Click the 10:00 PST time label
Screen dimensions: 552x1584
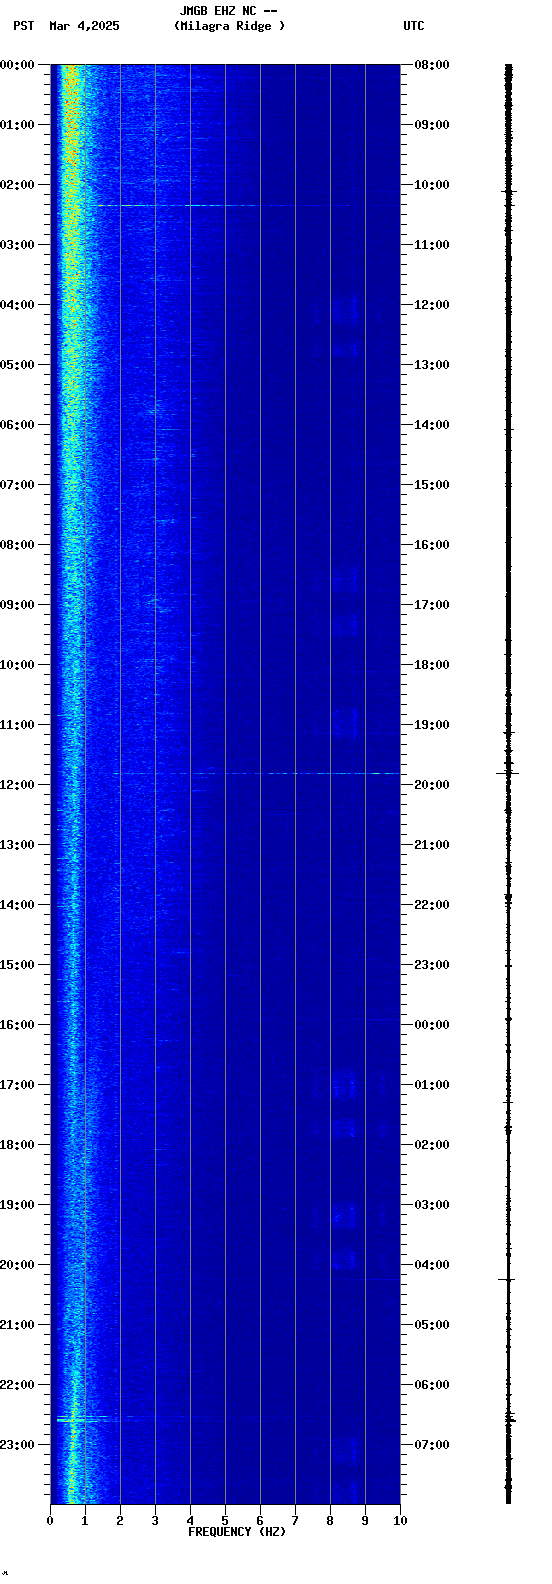(x=18, y=665)
